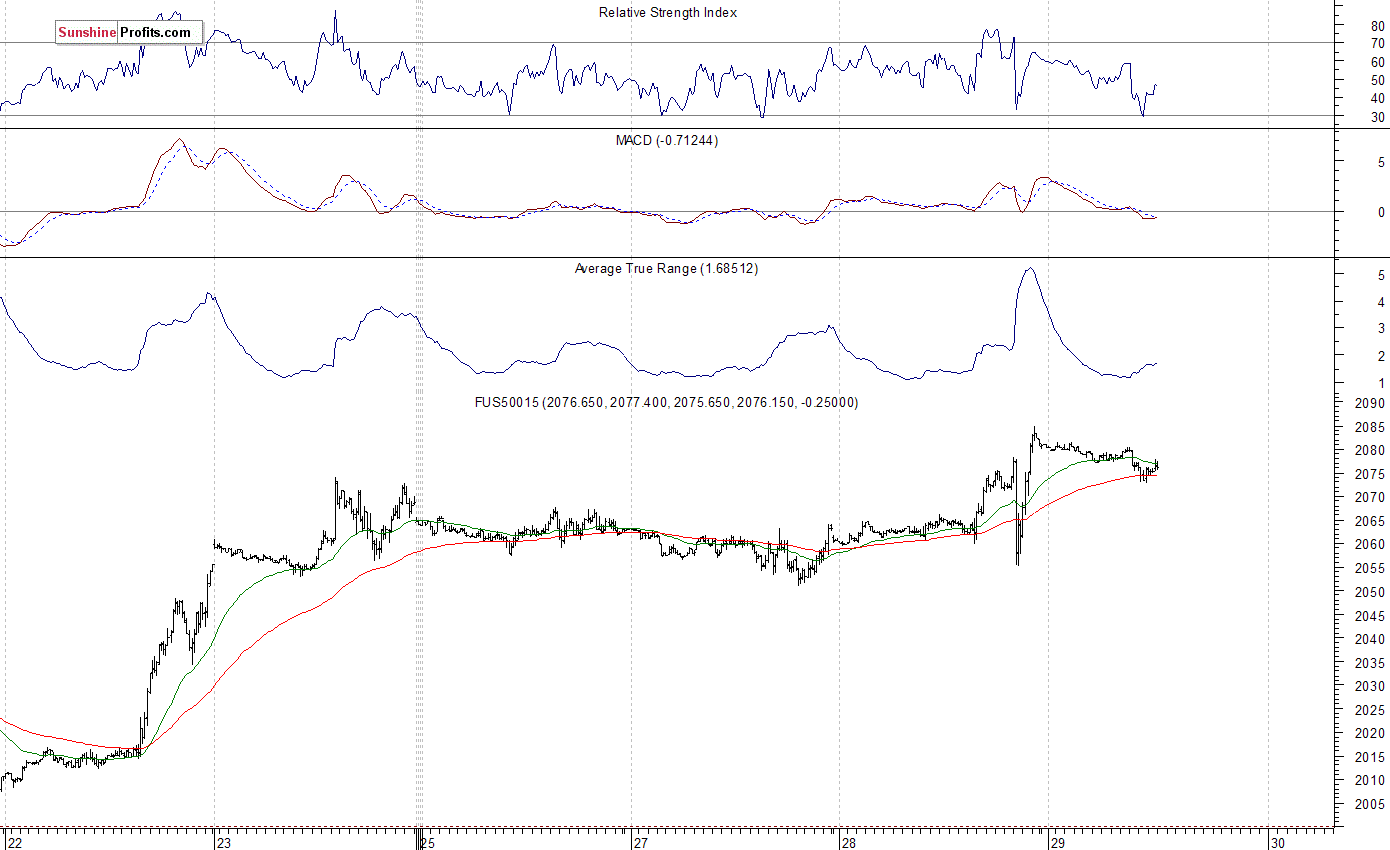Click the 2090 price axis label
1390x850 pixels.
click(1370, 404)
